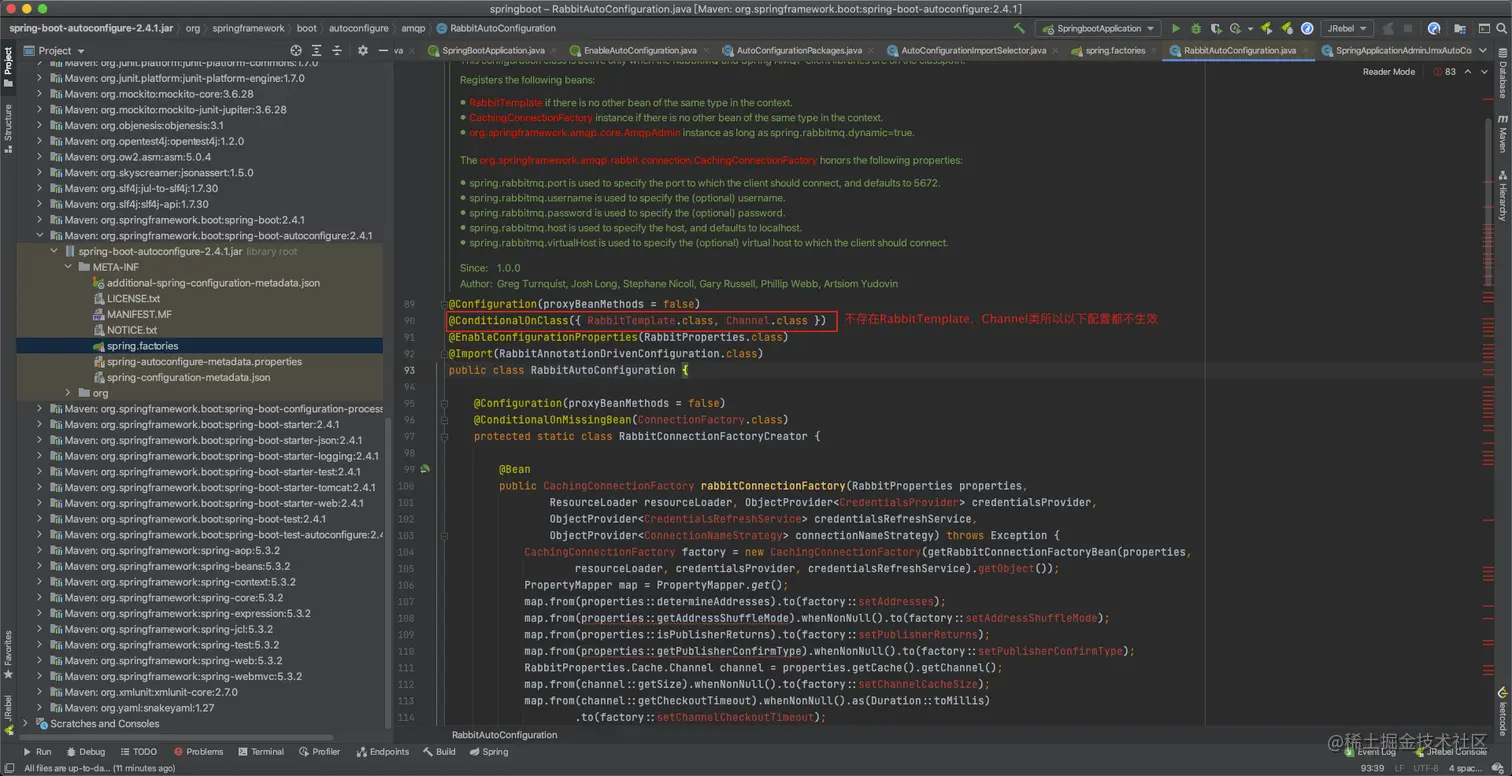Viewport: 1512px width, 776px height.
Task: Toggle Reader Mode in editor
Action: pos(1388,72)
